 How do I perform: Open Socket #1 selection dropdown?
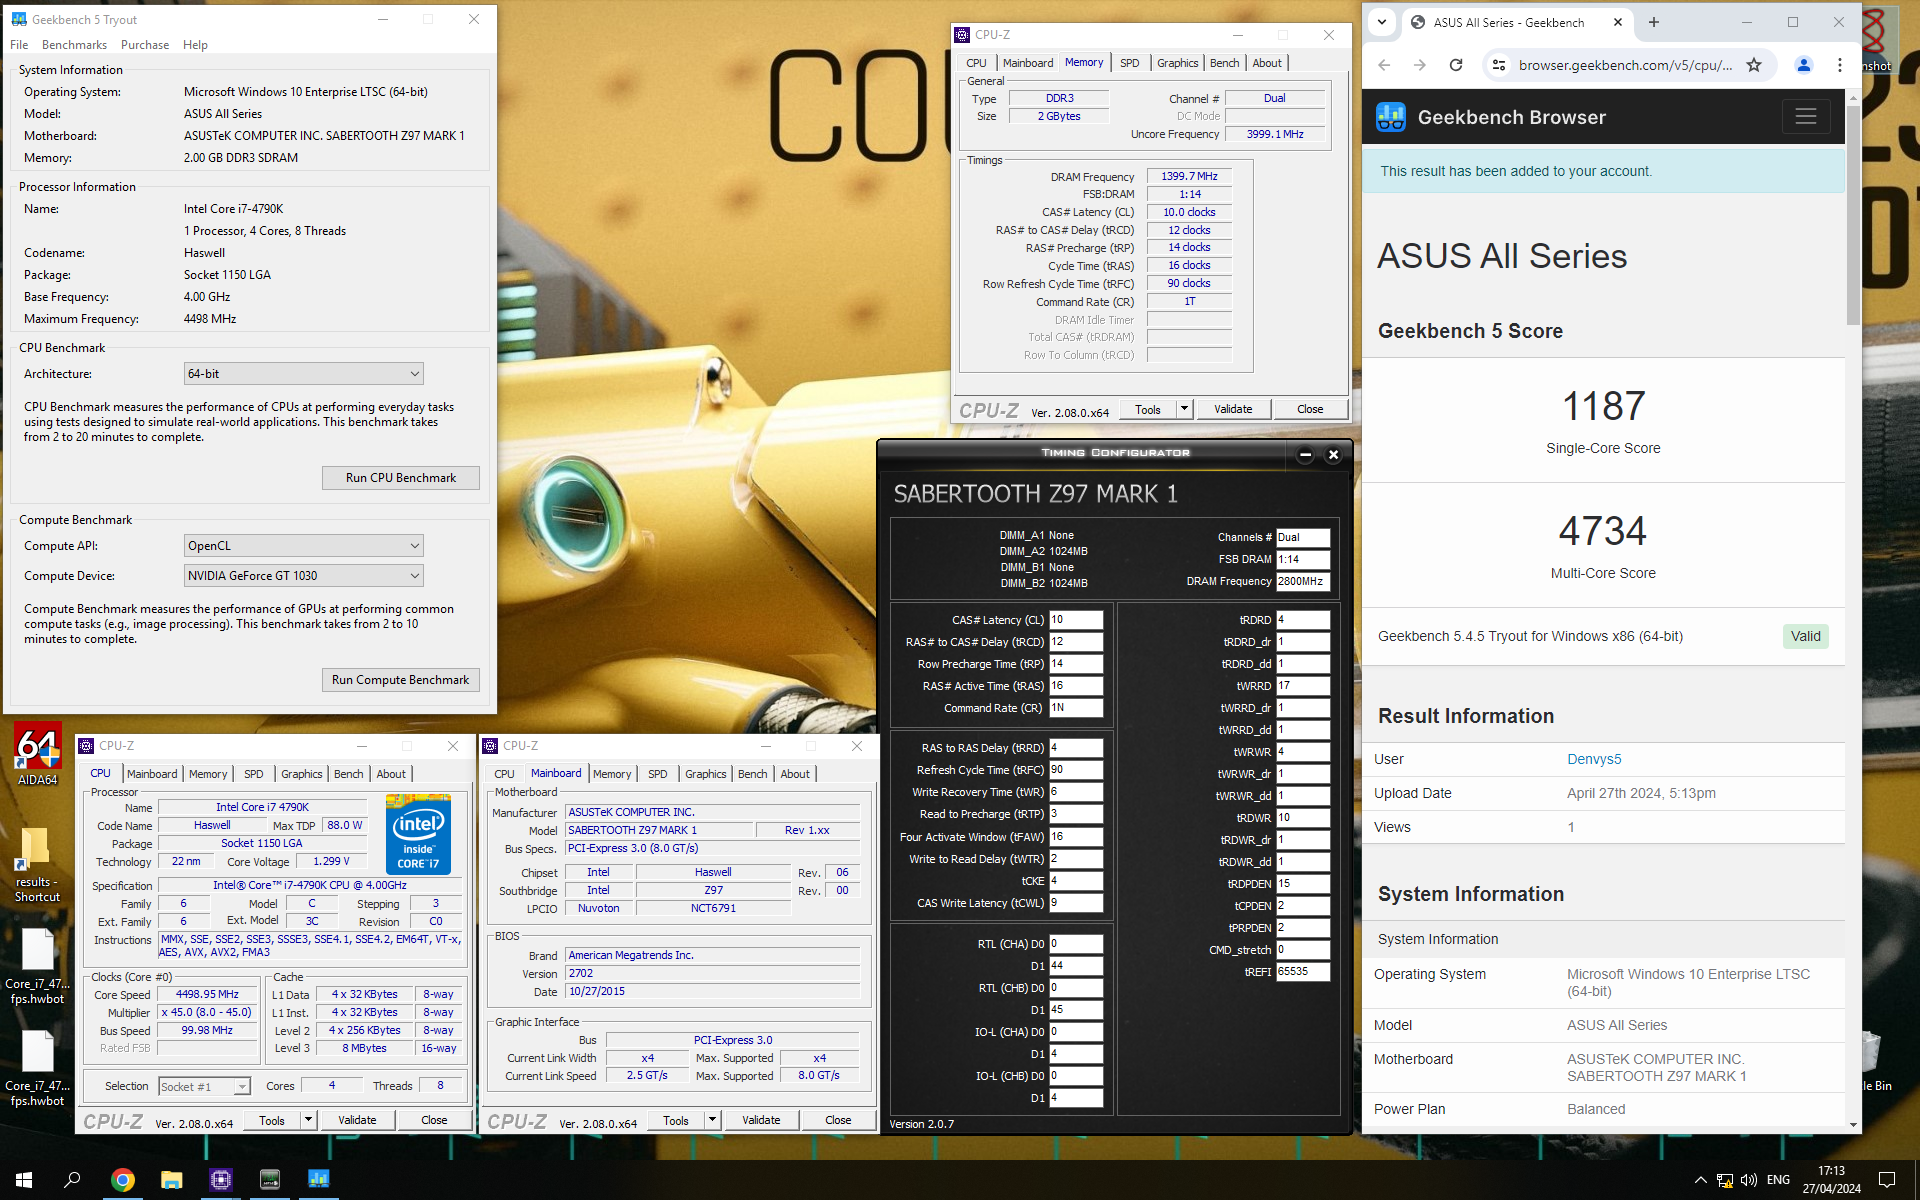(204, 1087)
